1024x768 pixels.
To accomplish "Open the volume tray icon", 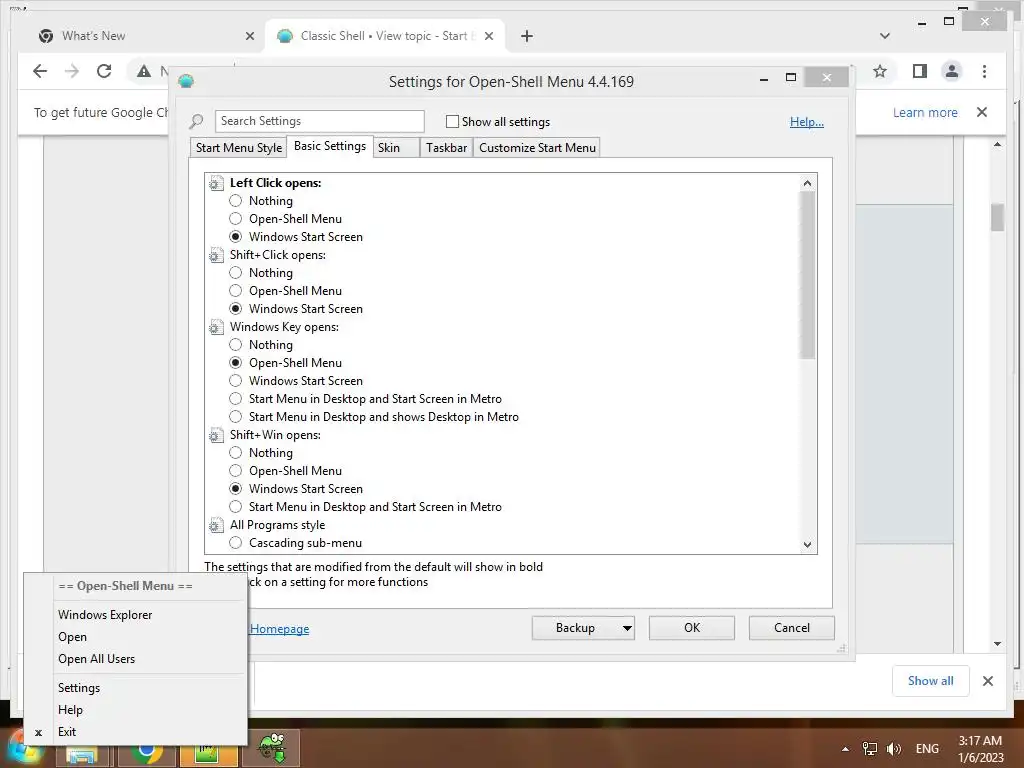I will click(893, 748).
